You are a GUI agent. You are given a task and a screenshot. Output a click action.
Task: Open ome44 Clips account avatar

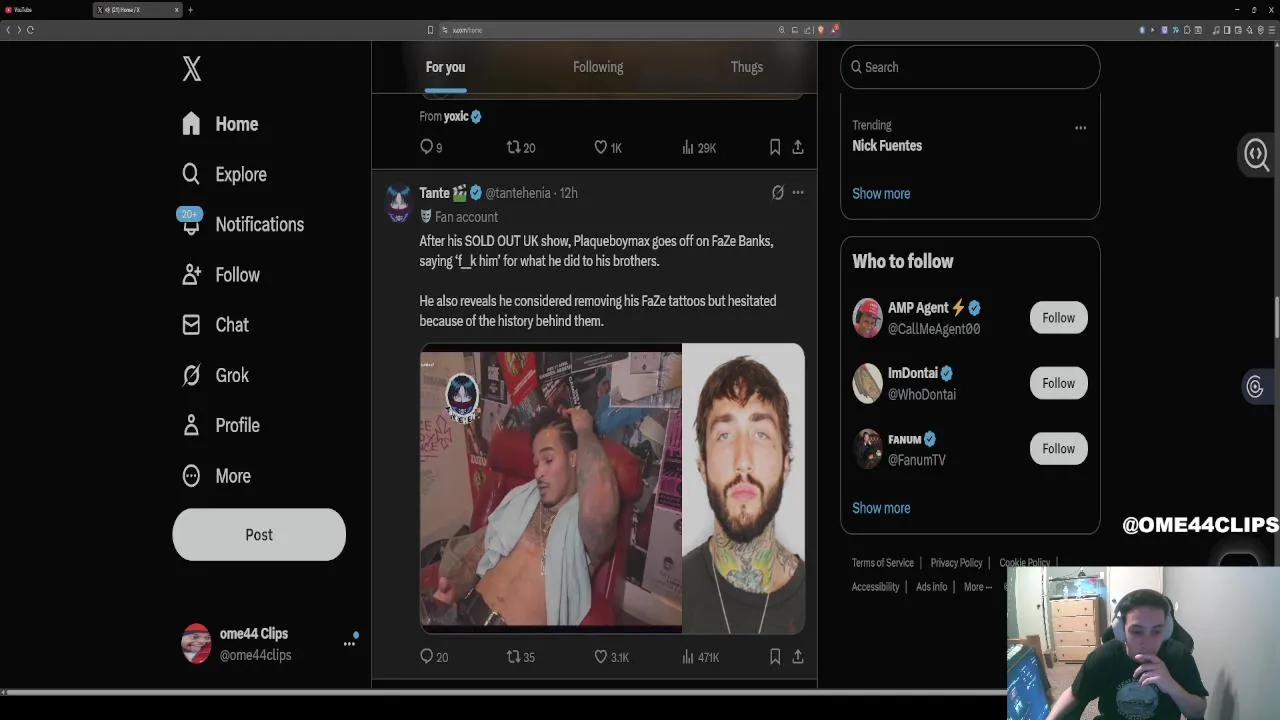click(x=196, y=643)
